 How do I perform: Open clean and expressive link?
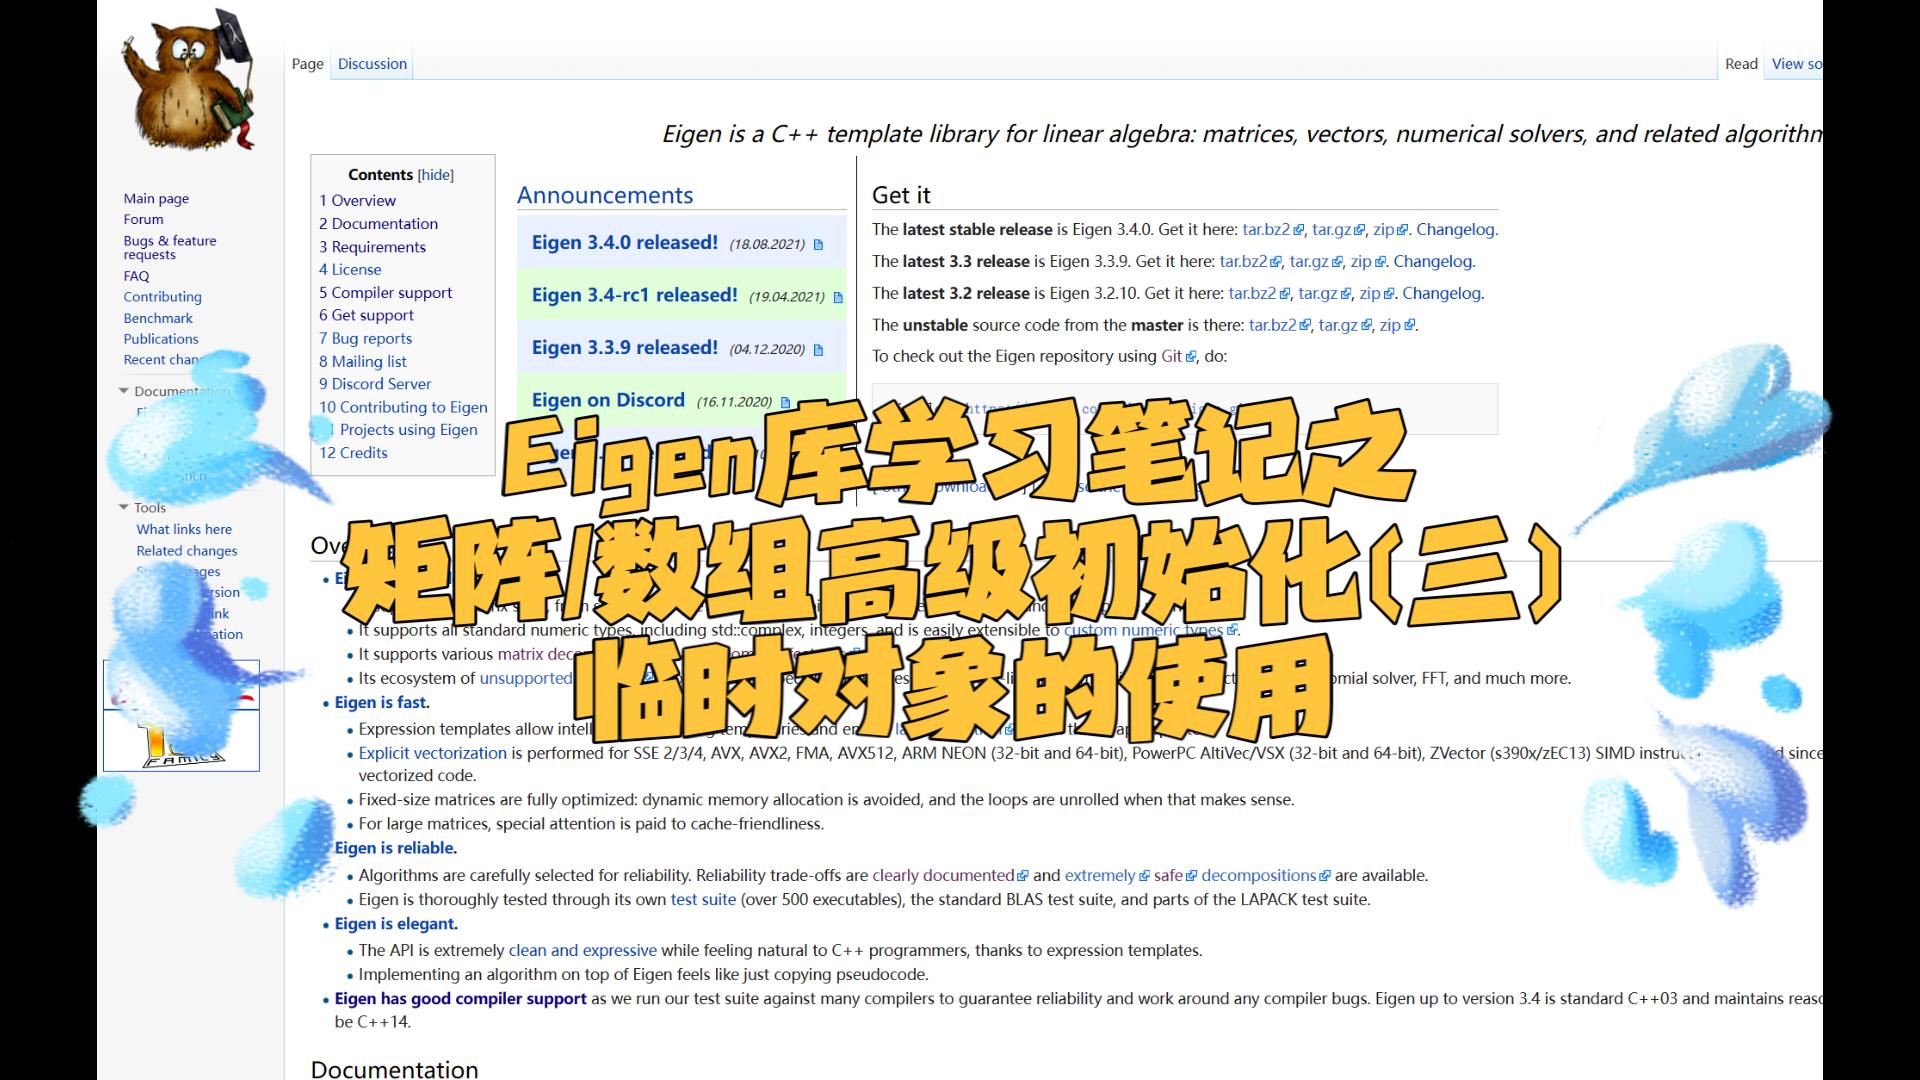tap(582, 950)
